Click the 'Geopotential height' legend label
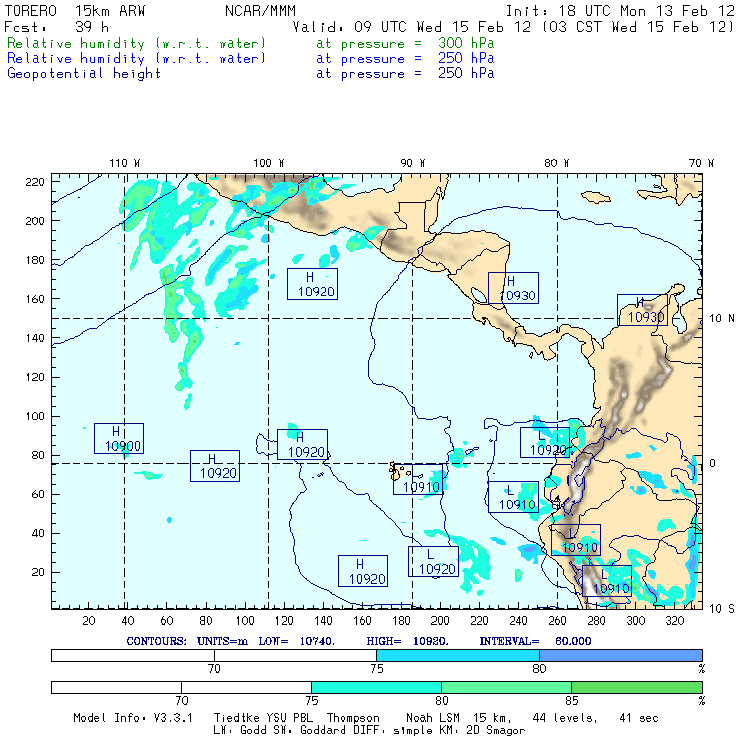The height and width of the screenshot is (740, 740). (84, 74)
